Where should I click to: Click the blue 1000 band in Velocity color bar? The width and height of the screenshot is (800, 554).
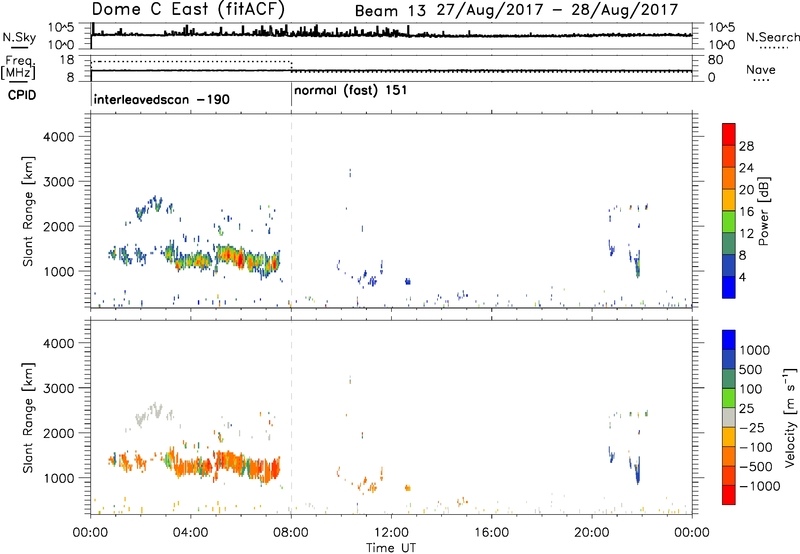click(x=729, y=340)
